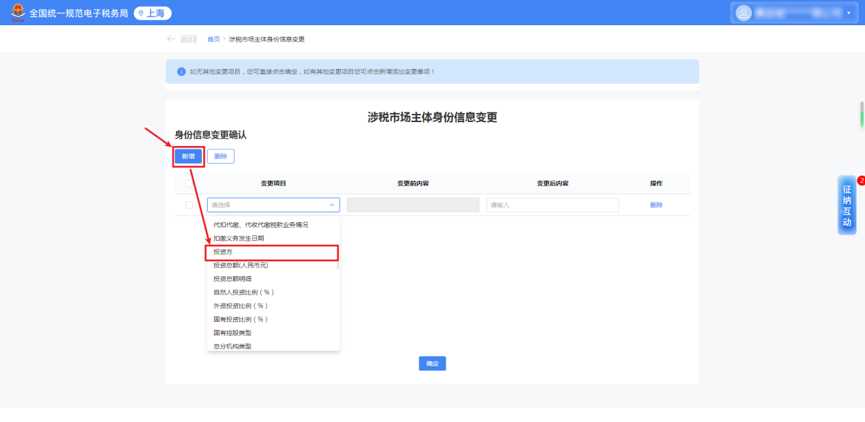
Task: Open the 请选择 变更项目 dropdown
Action: 274,205
